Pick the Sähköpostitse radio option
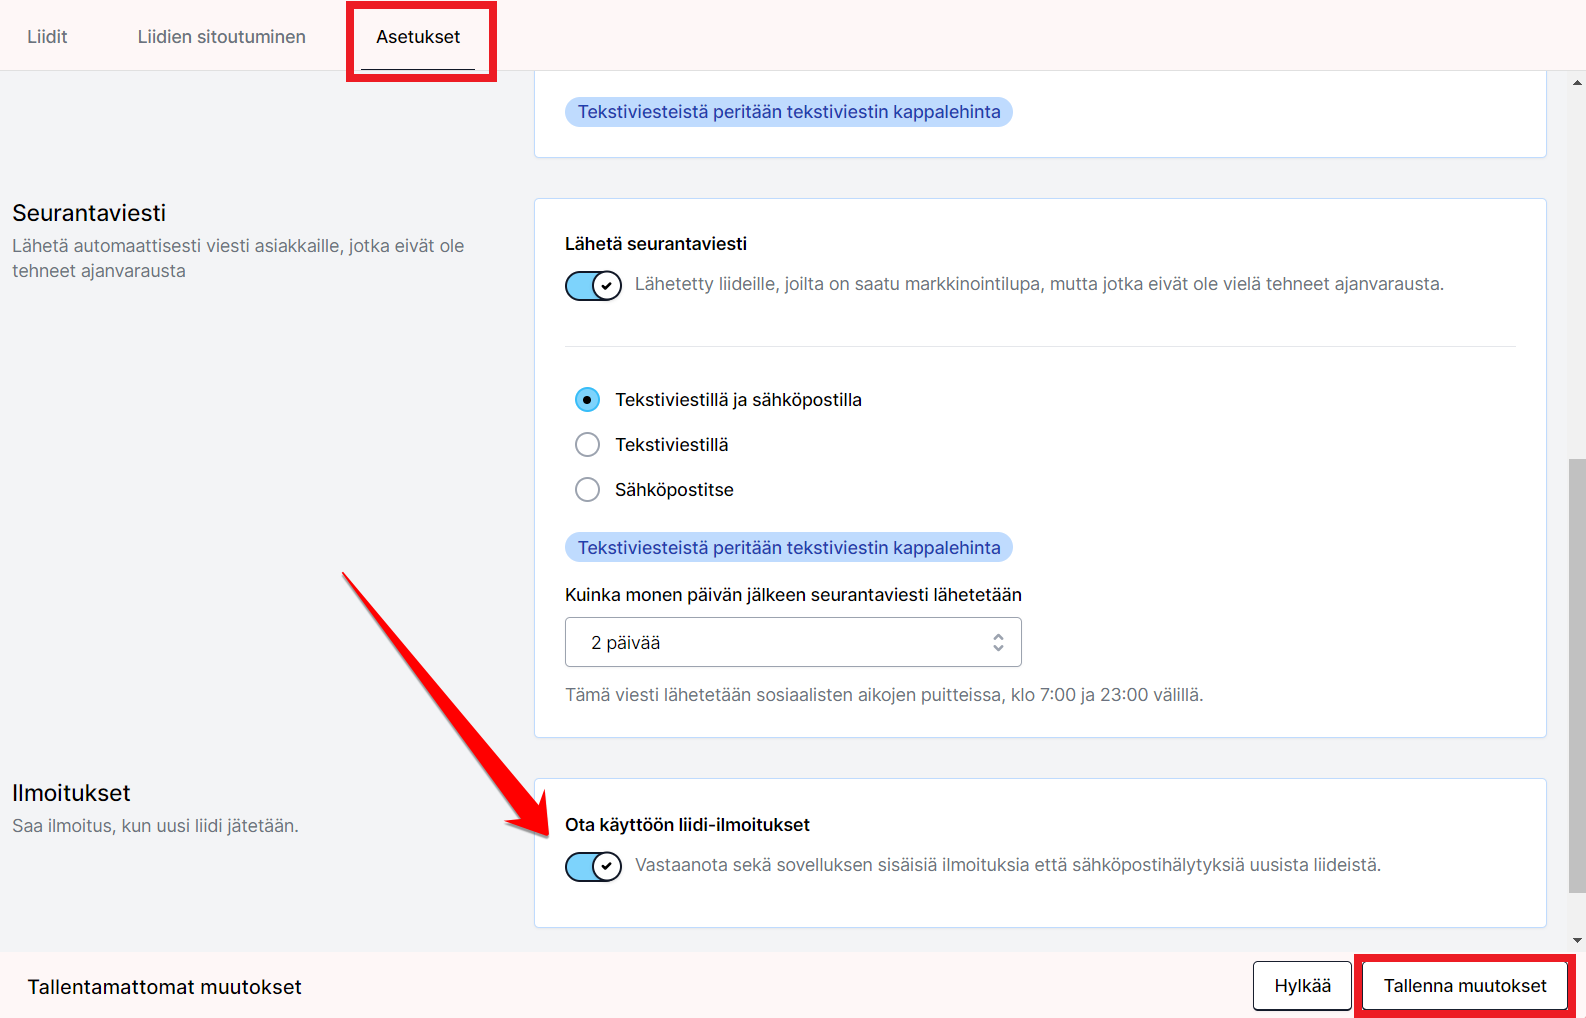Screen dimensions: 1586x1018 tap(588, 490)
